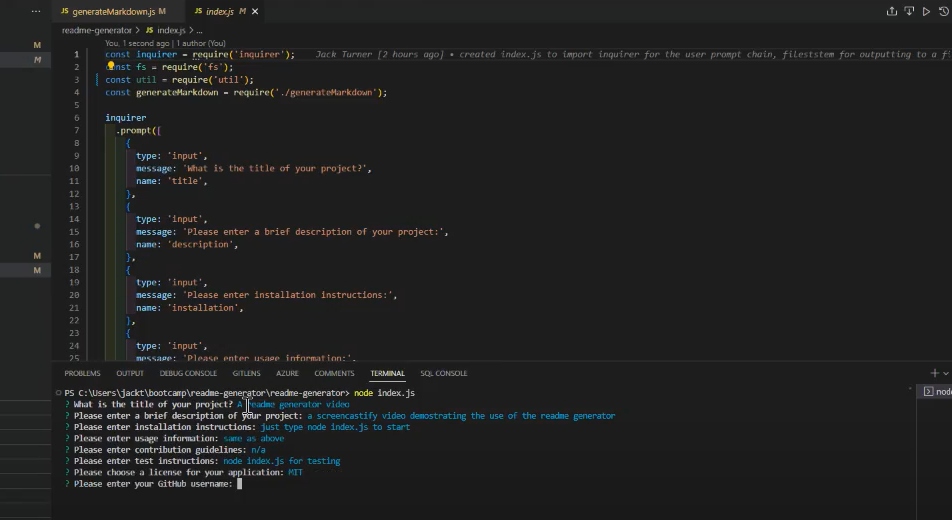Close the index.js editor tab

tap(254, 12)
